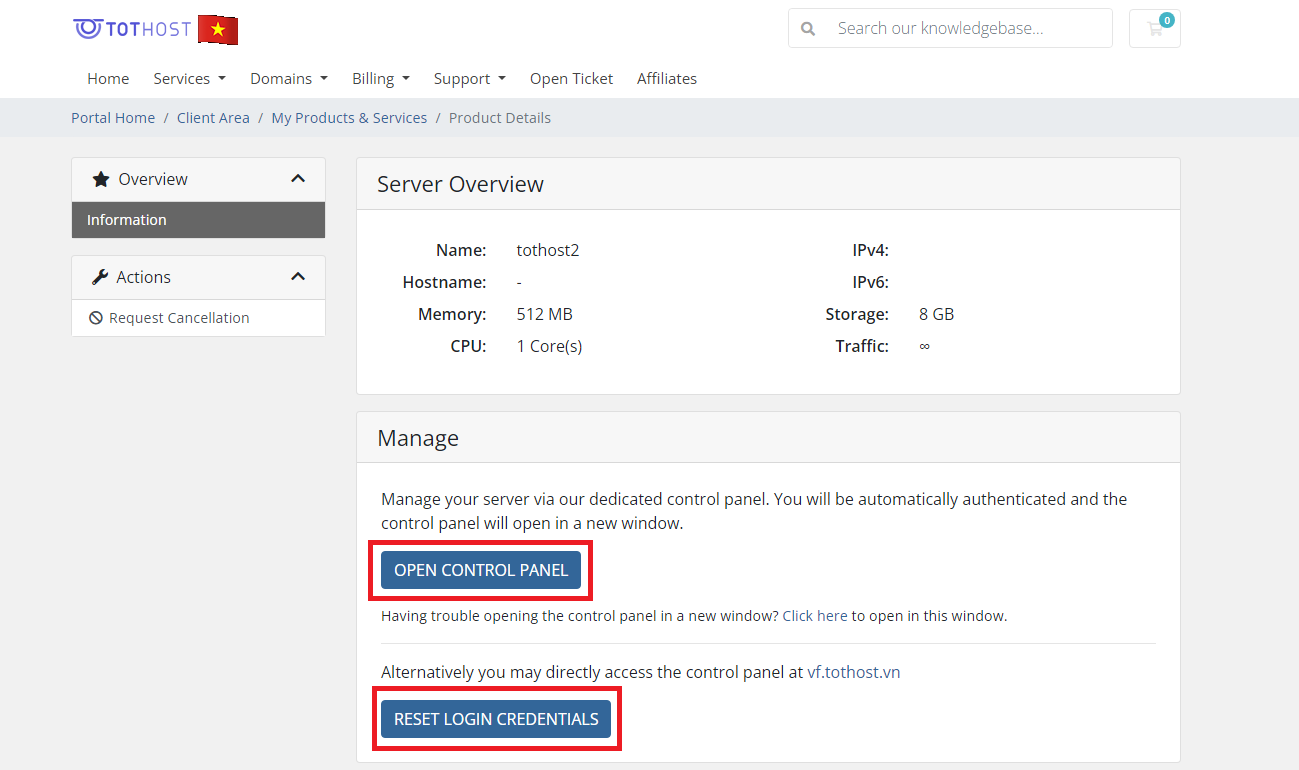Expand the Support dropdown menu
Viewport: 1299px width, 770px height.
coord(469,79)
